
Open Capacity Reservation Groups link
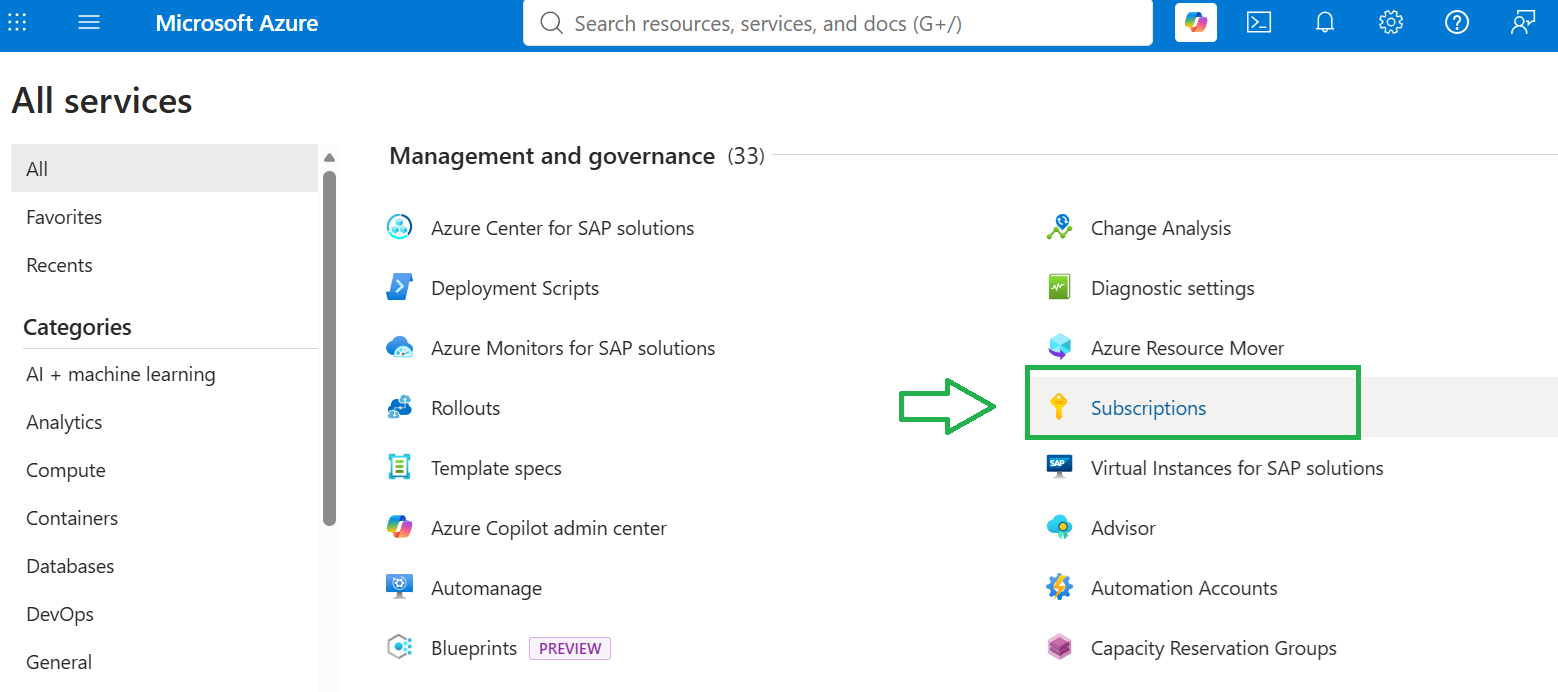pyautogui.click(x=1214, y=648)
